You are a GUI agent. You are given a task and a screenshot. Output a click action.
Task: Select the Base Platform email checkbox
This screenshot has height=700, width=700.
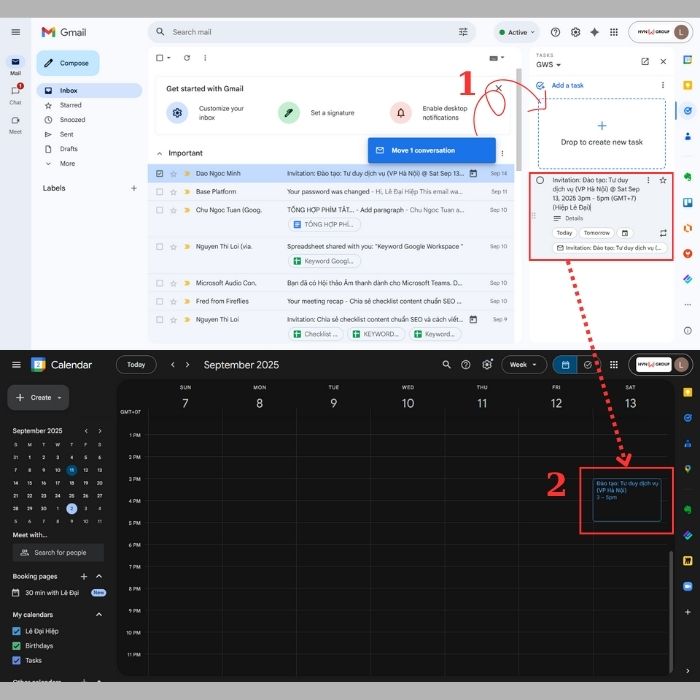coord(159,192)
